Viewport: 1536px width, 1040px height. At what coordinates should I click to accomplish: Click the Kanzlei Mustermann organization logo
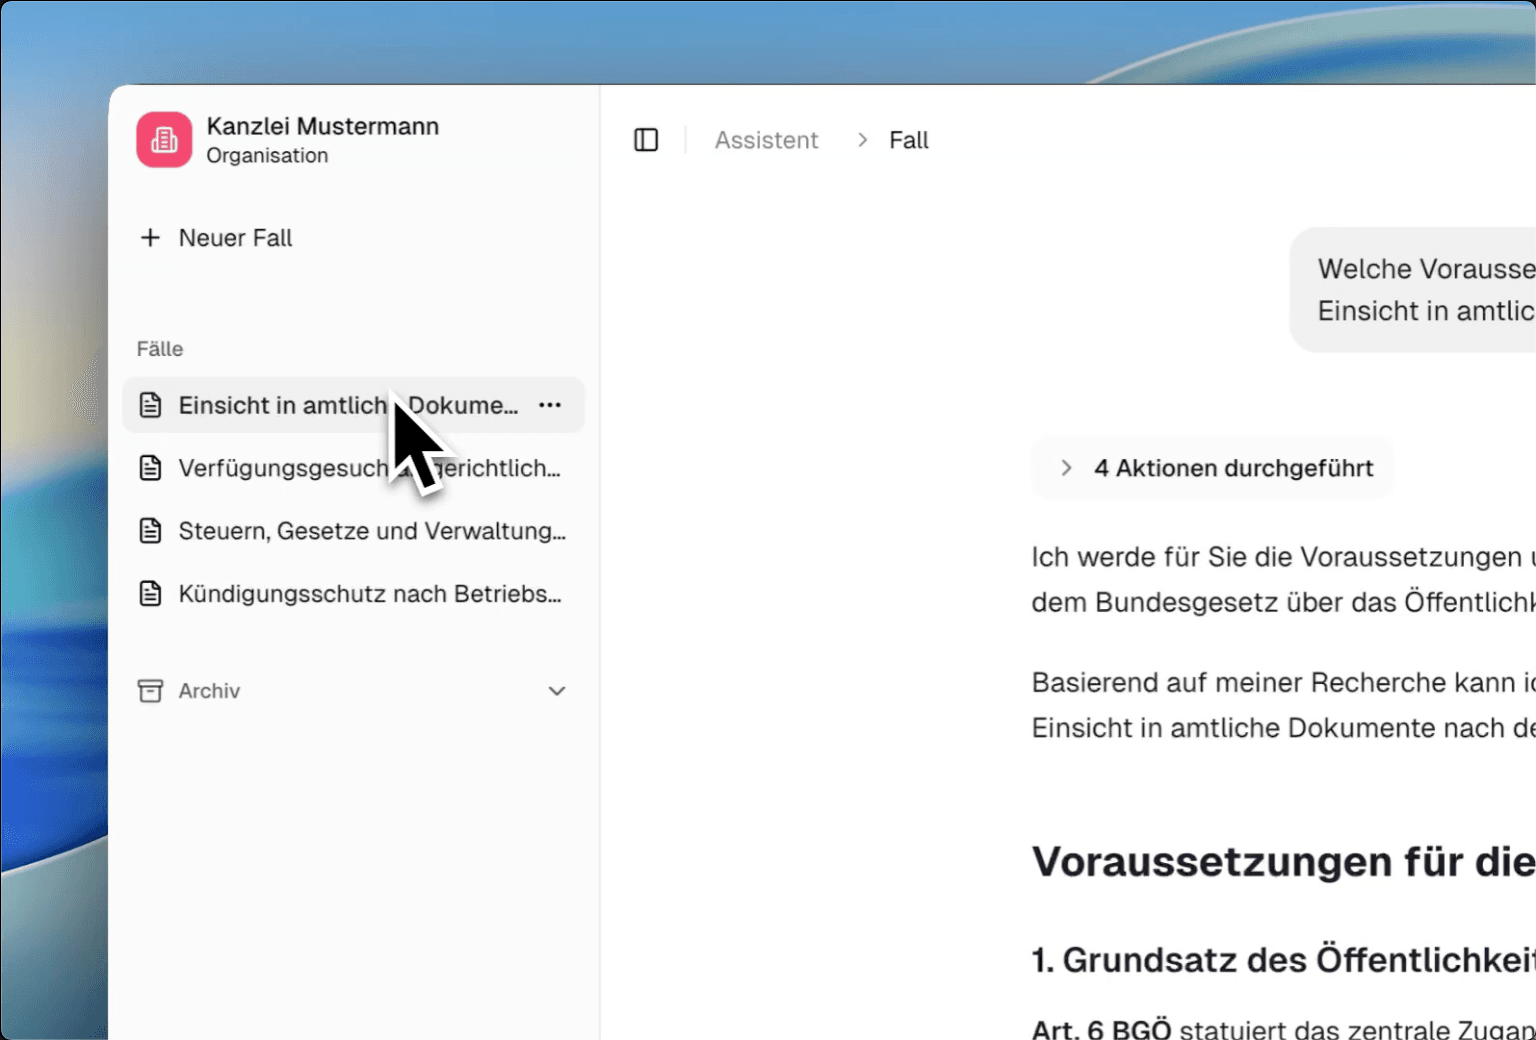[x=163, y=139]
